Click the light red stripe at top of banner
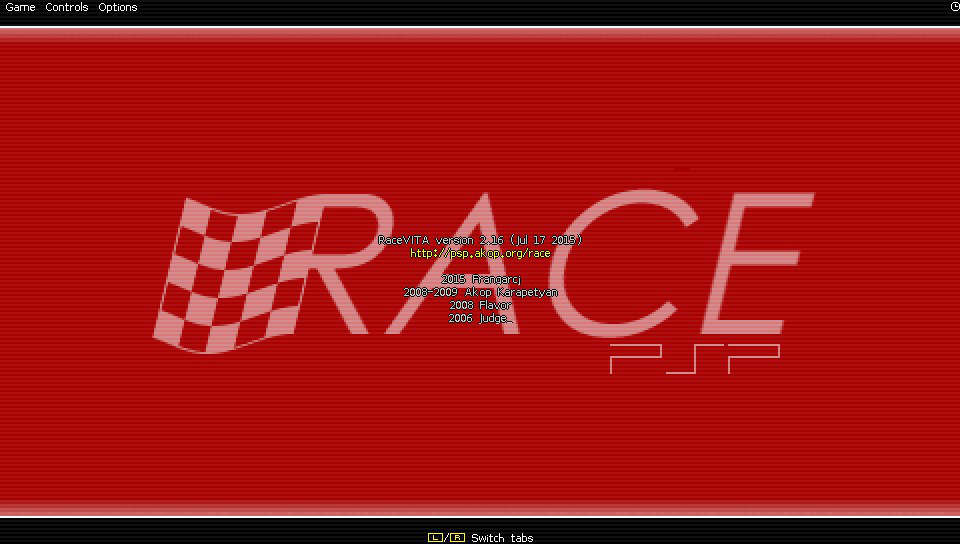Viewport: 960px width, 544px height. coord(480,33)
